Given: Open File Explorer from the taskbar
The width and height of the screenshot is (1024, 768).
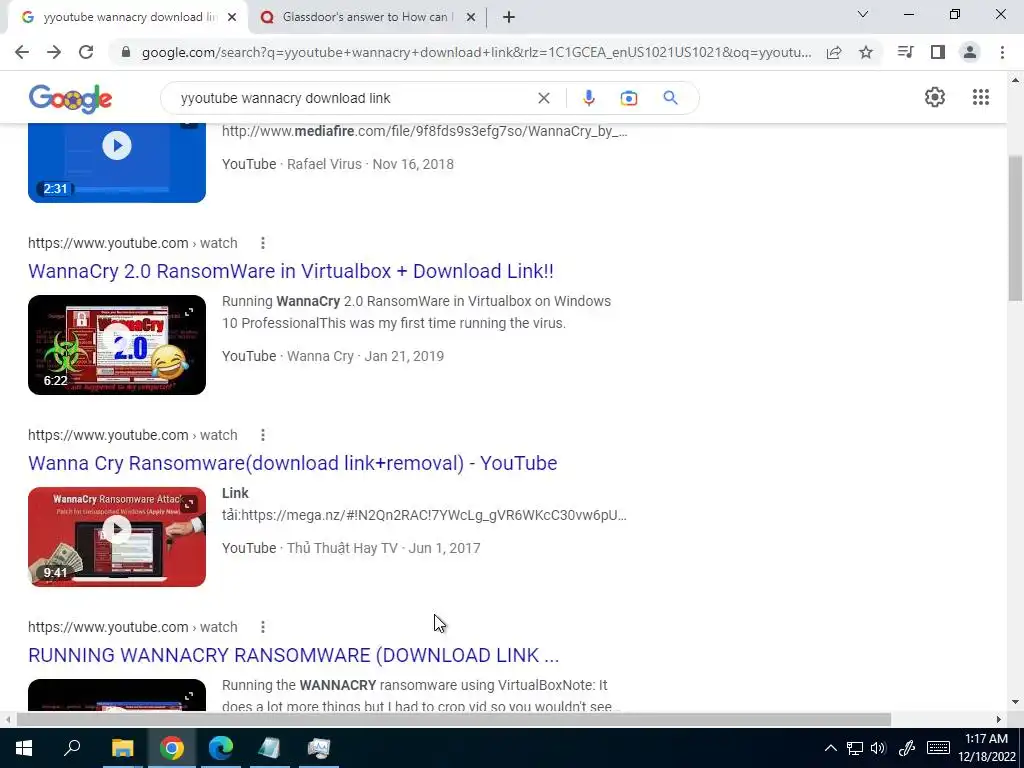Looking at the screenshot, I should [122, 748].
